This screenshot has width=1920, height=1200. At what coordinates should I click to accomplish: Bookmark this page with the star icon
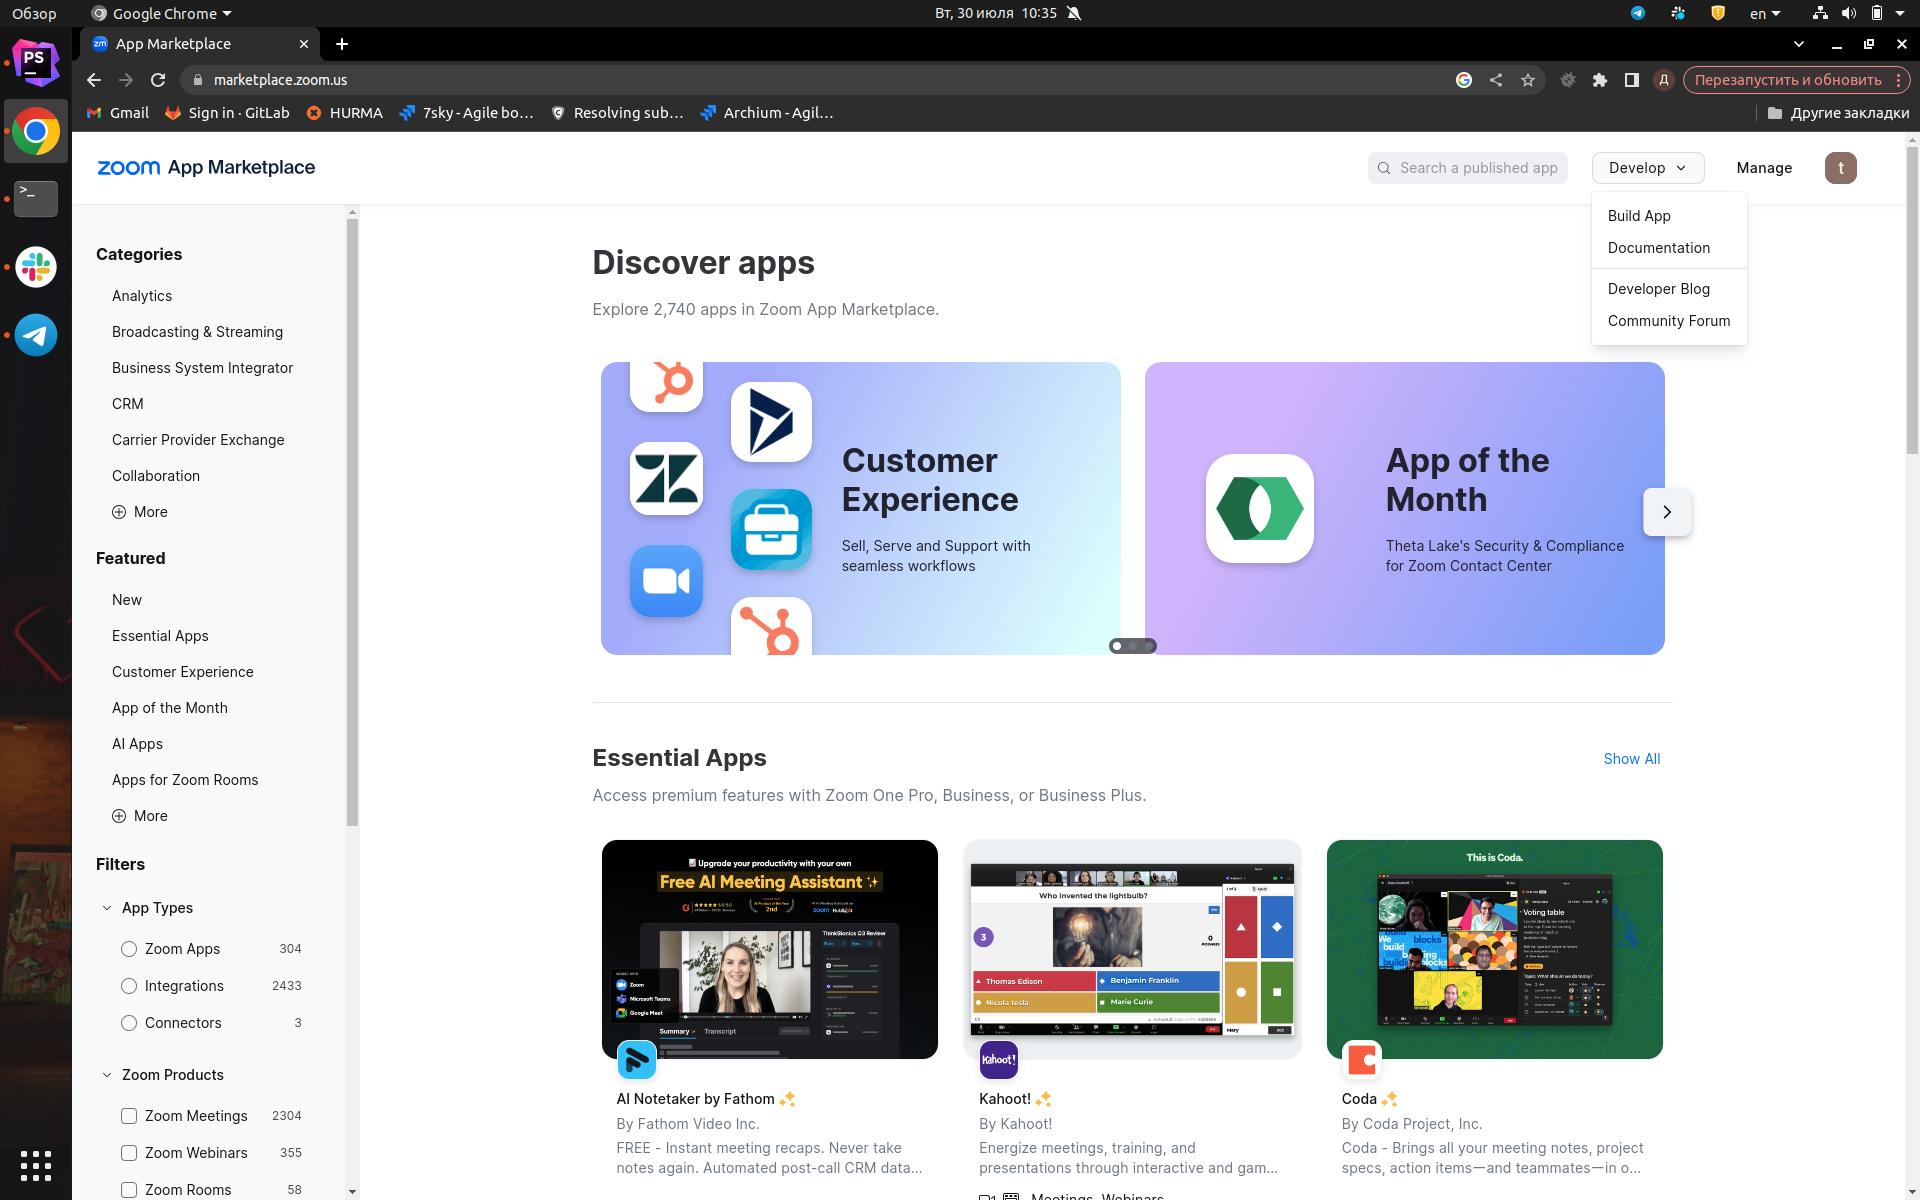[1528, 80]
